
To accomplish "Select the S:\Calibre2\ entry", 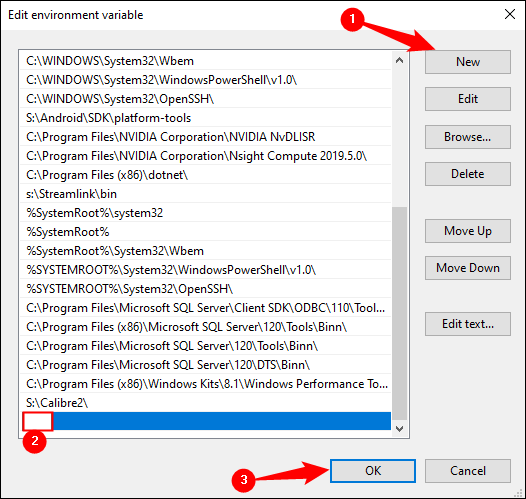I will click(x=205, y=403).
